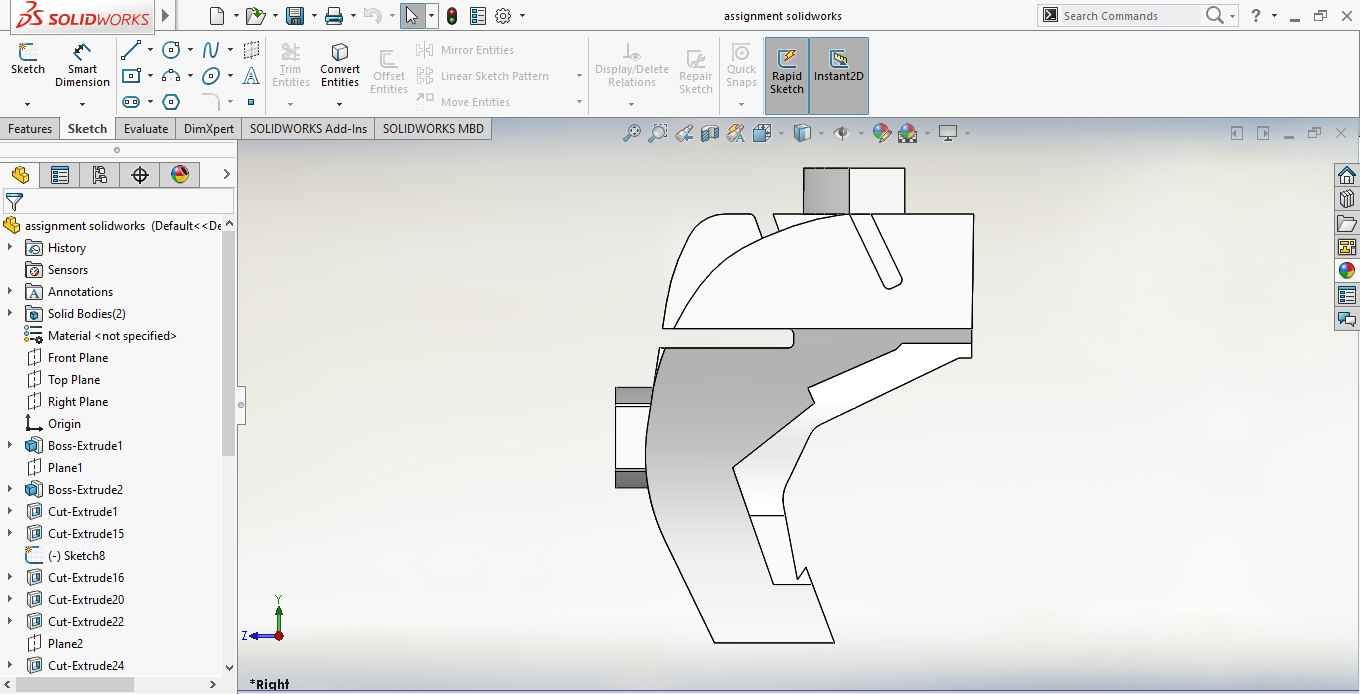The width and height of the screenshot is (1360, 694).
Task: Select the Polygon sketch tool
Action: 171,102
